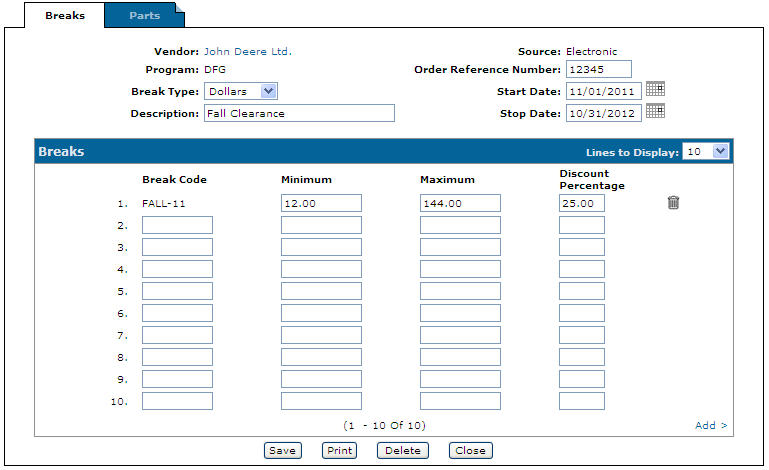Click the Discount Percentage column header
The height and width of the screenshot is (470, 769).
[x=592, y=180]
